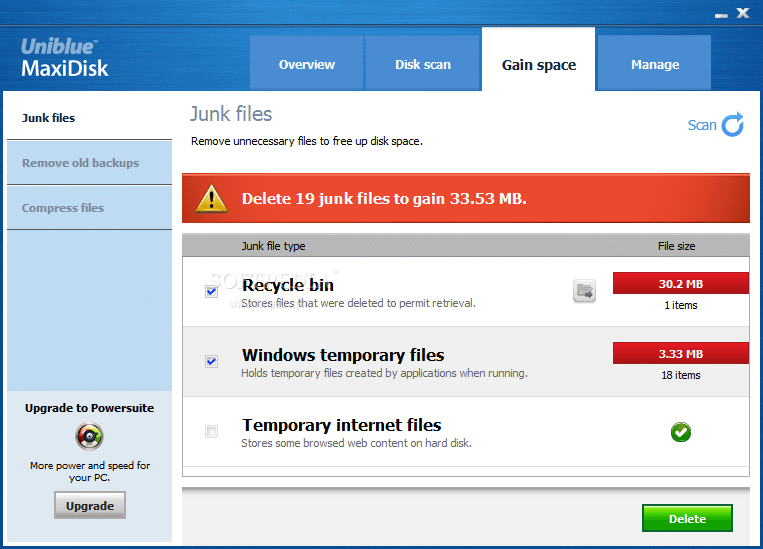The width and height of the screenshot is (763, 549).
Task: Click 'Remove unnecessary files' description text
Action: tap(307, 141)
